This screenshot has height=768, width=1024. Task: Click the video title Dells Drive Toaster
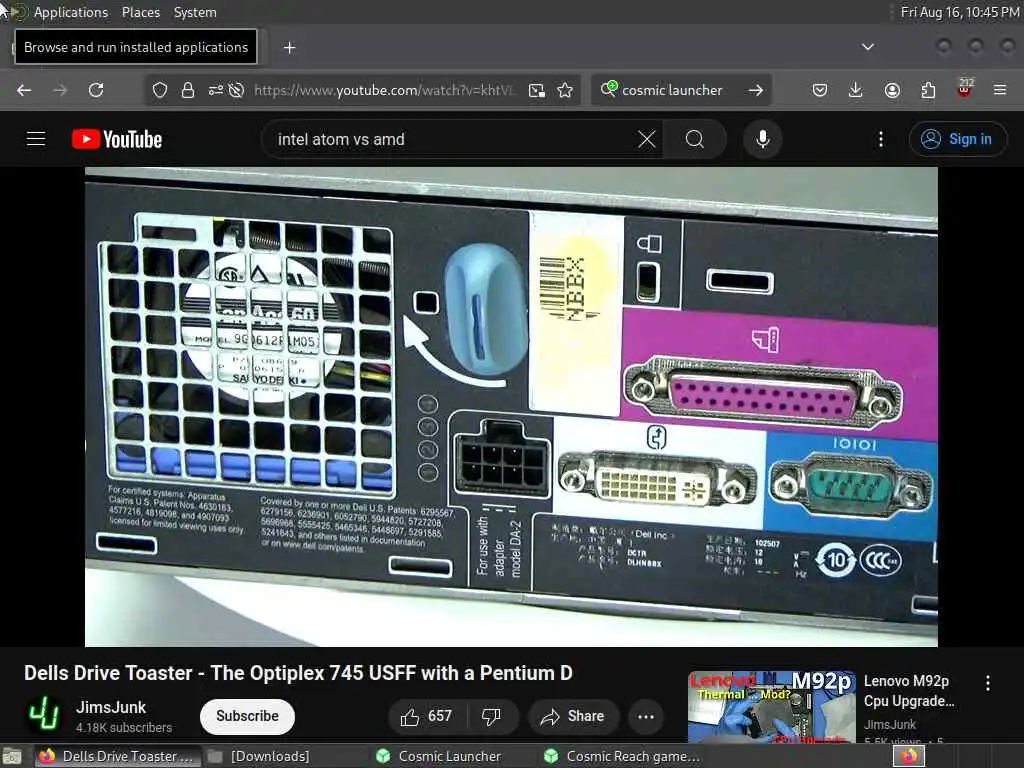point(298,673)
